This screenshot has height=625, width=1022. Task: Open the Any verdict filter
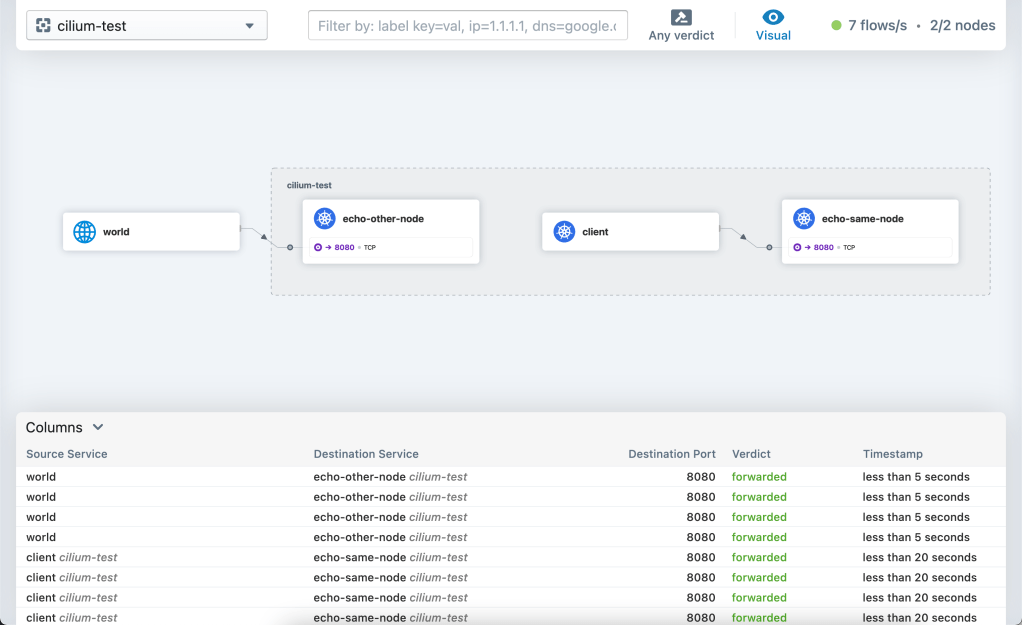pyautogui.click(x=681, y=25)
